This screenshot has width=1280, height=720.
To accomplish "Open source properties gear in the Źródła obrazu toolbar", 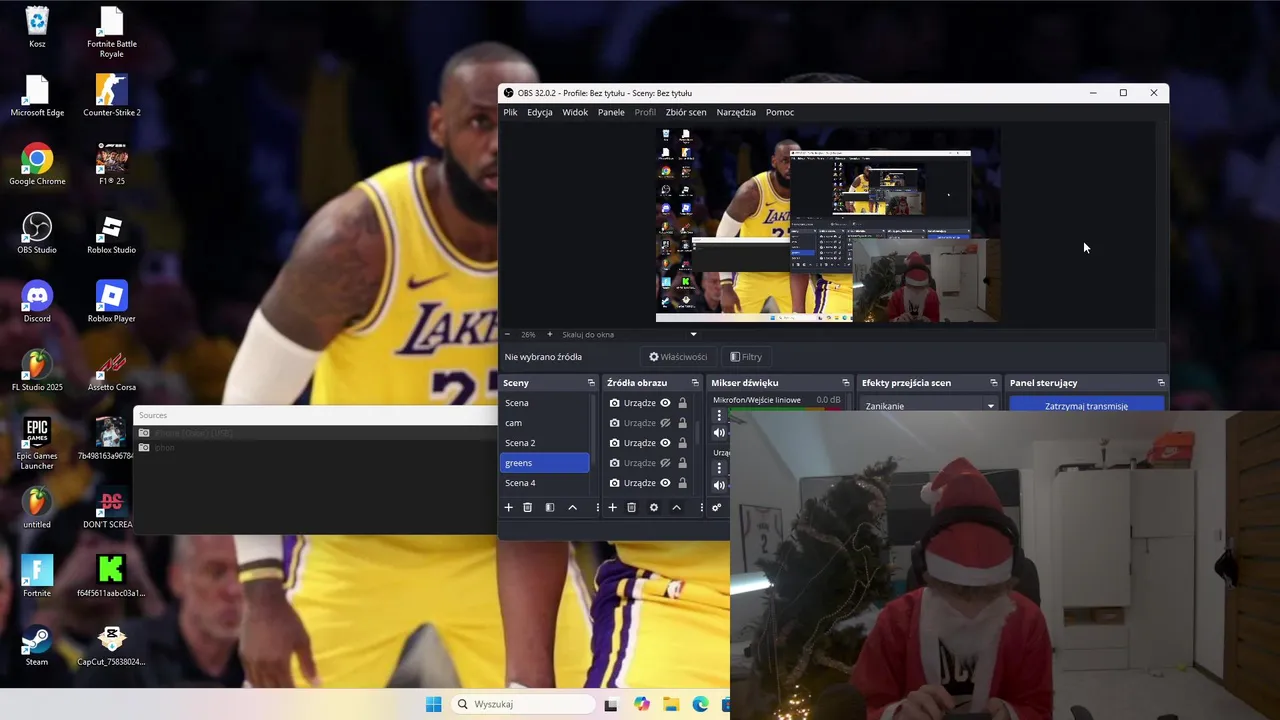I will [x=654, y=507].
